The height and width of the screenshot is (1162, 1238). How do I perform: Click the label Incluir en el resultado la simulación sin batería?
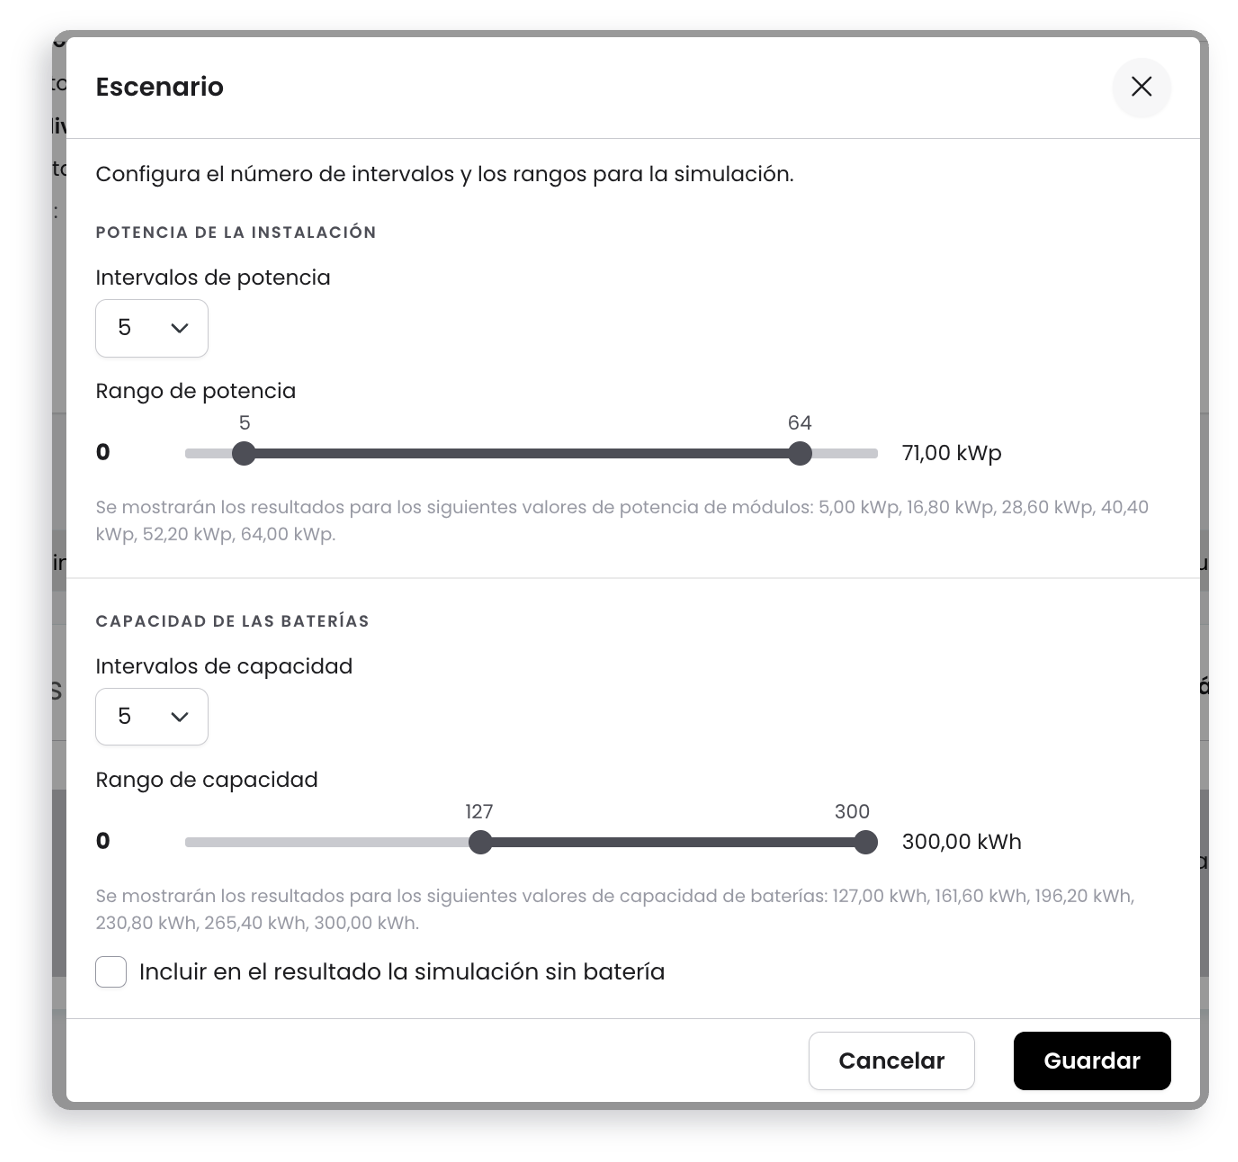click(x=402, y=972)
